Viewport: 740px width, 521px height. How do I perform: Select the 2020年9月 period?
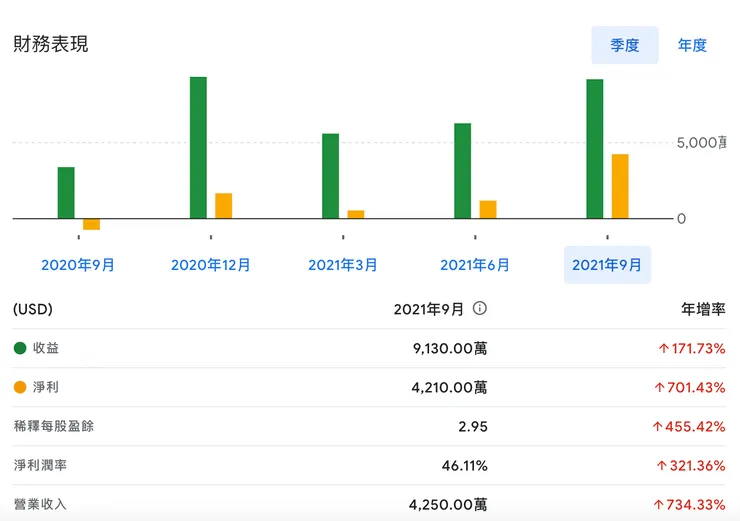(x=78, y=265)
